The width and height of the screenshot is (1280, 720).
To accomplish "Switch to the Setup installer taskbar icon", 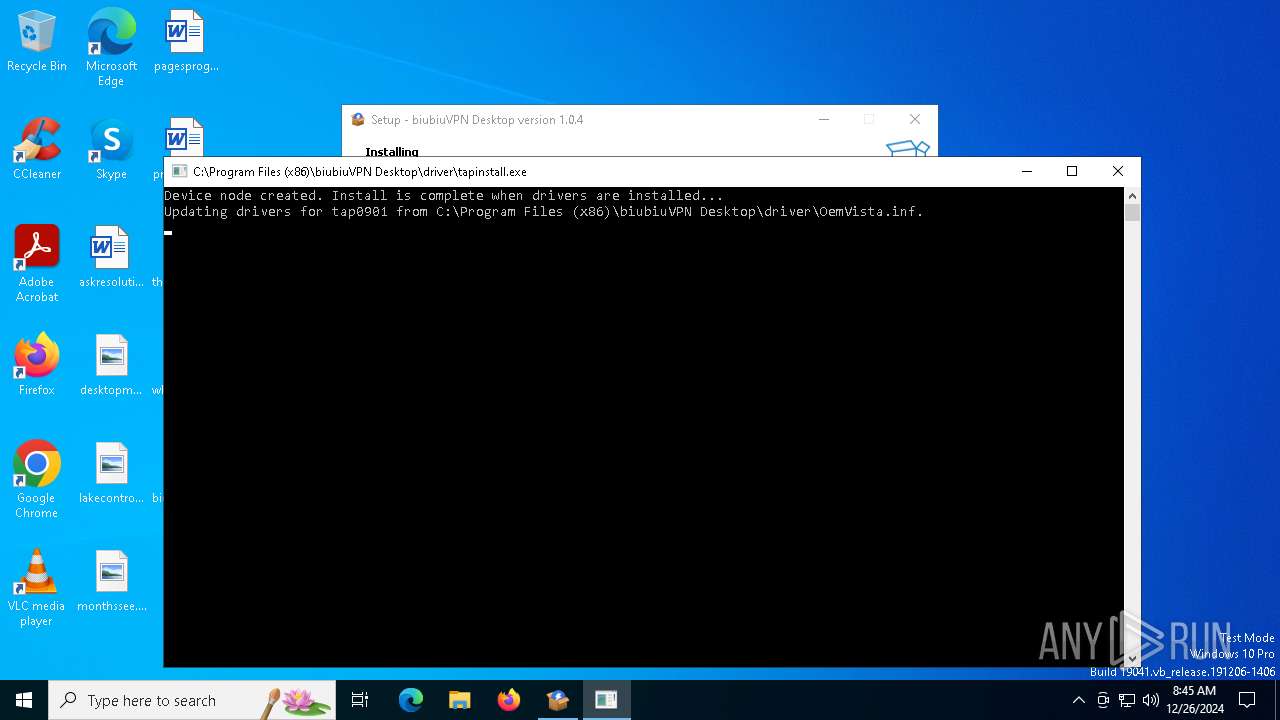I will (558, 700).
